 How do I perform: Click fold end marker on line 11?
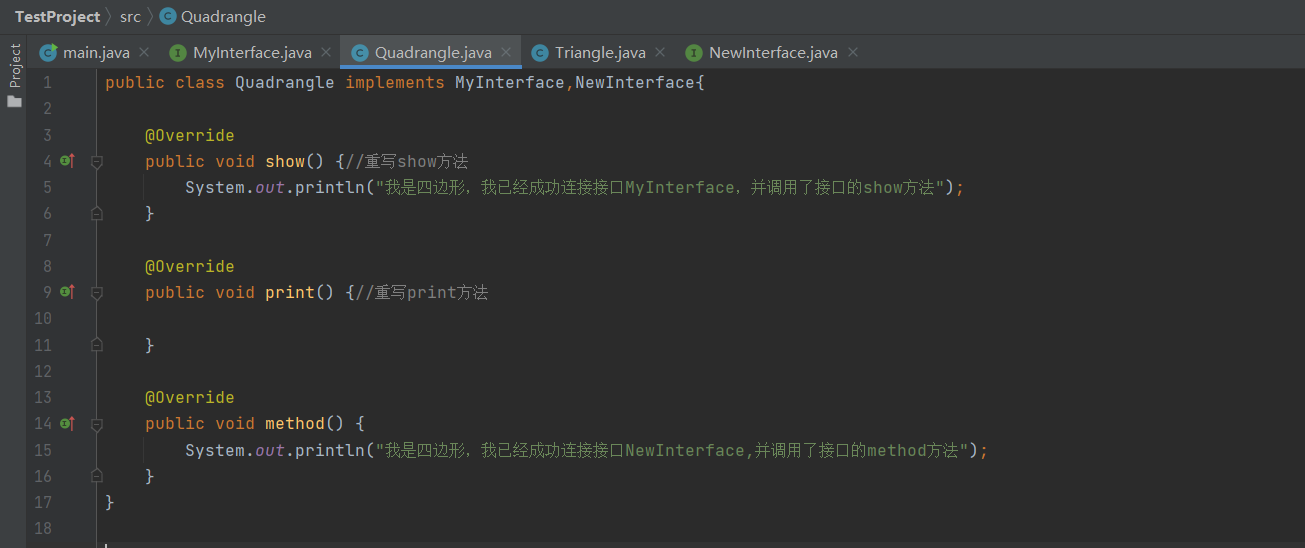(x=97, y=344)
